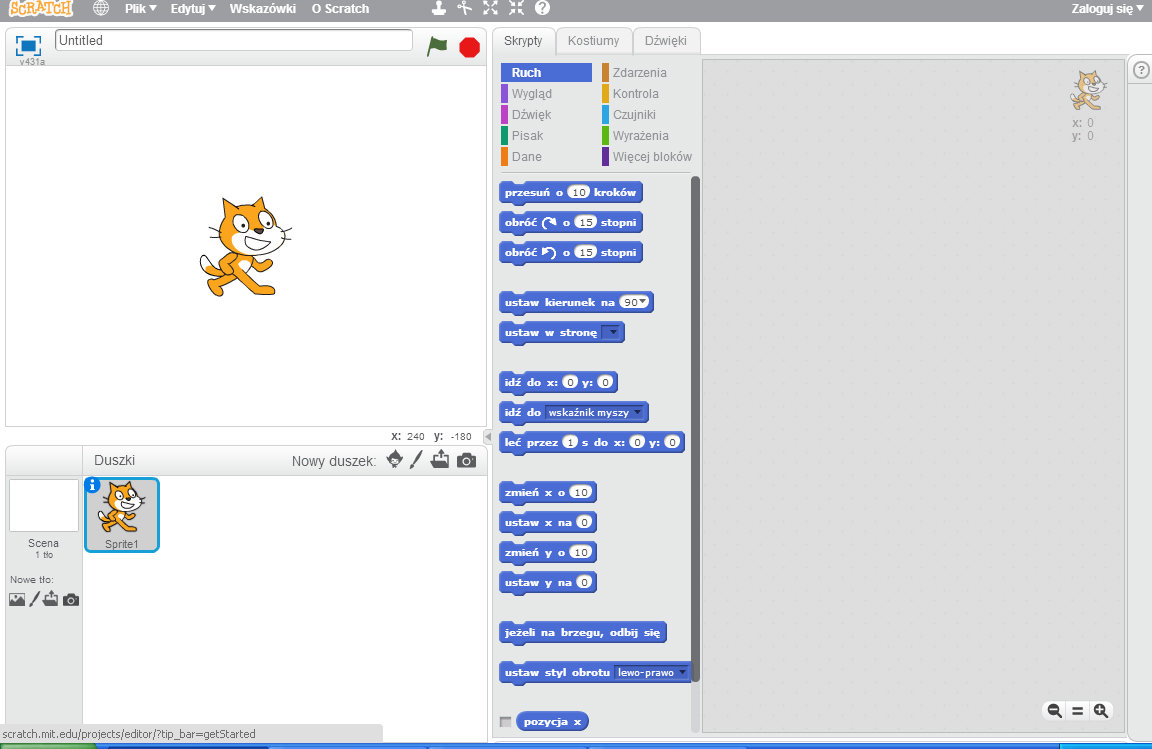Click value field in 'zmień x o' block
The image size is (1152, 749).
[580, 492]
